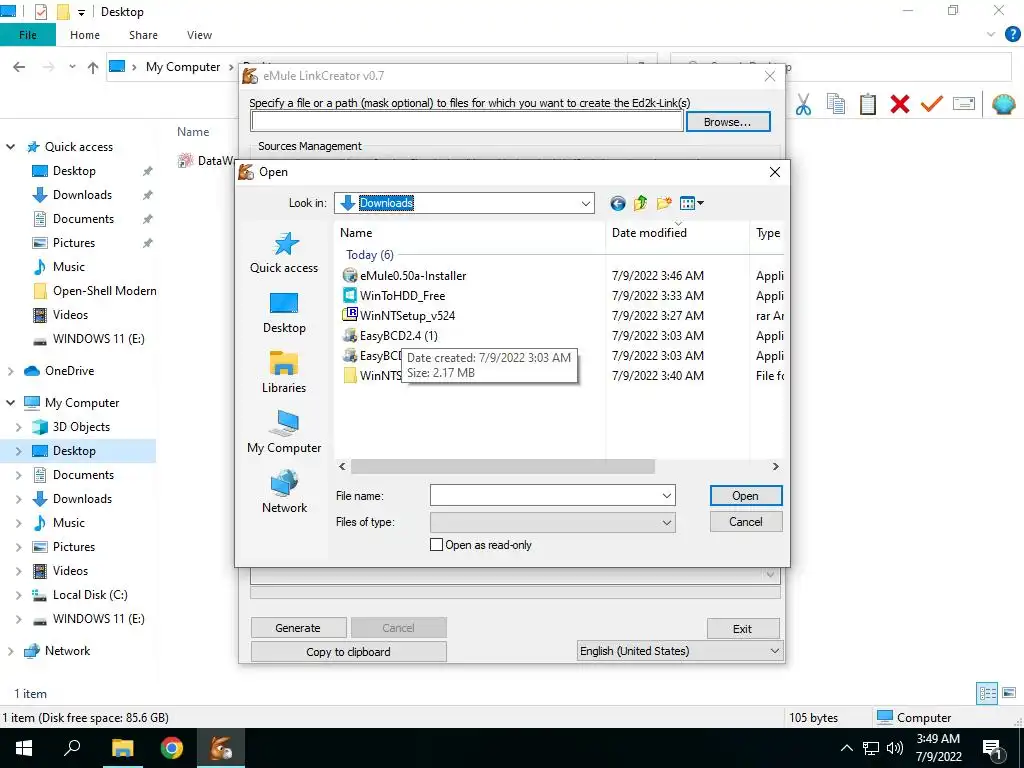Screen dimensions: 1024x768
Task: Expand the OneDrive tree node
Action: [x=10, y=371]
